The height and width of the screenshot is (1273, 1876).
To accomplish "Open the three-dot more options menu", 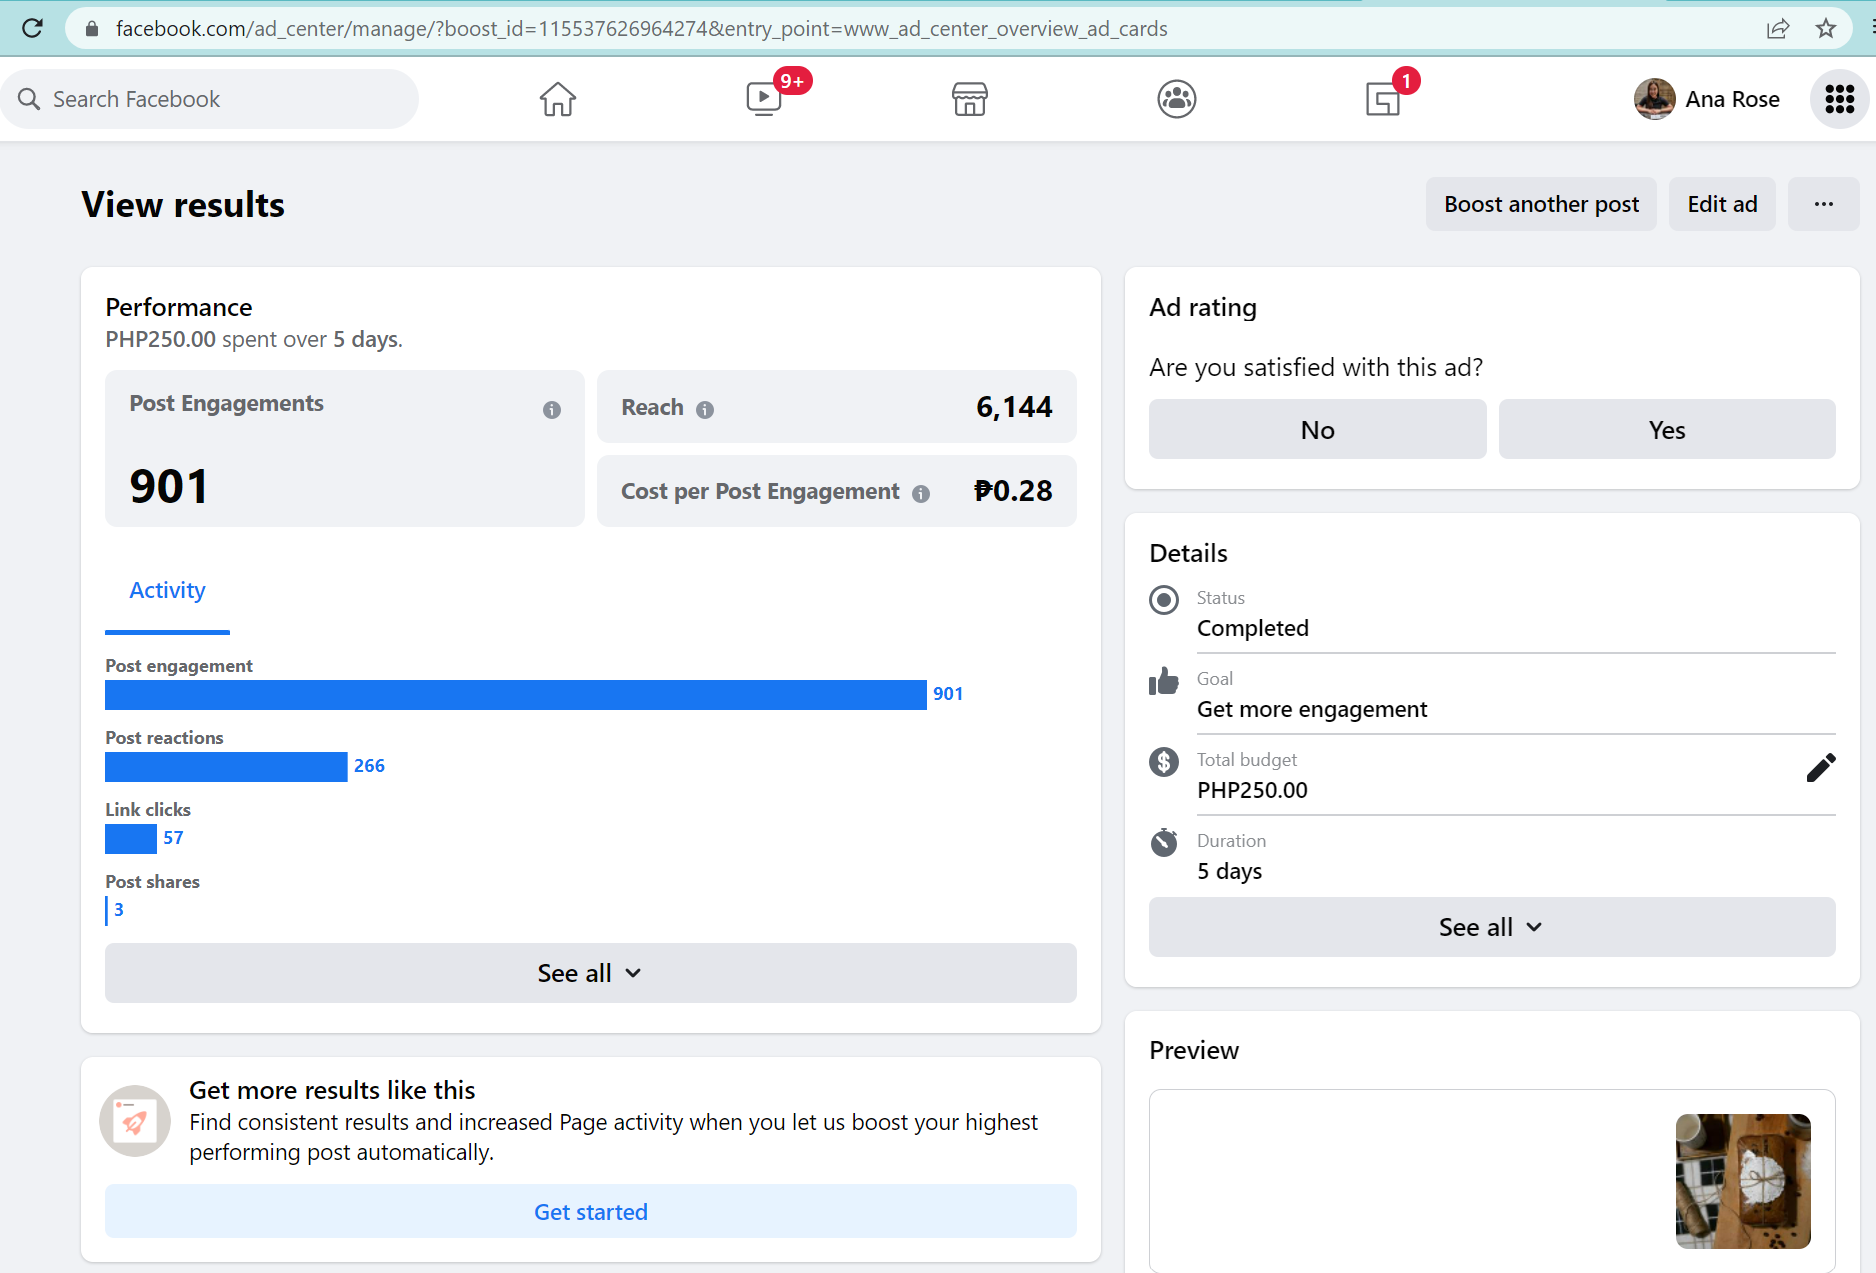I will (x=1823, y=204).
